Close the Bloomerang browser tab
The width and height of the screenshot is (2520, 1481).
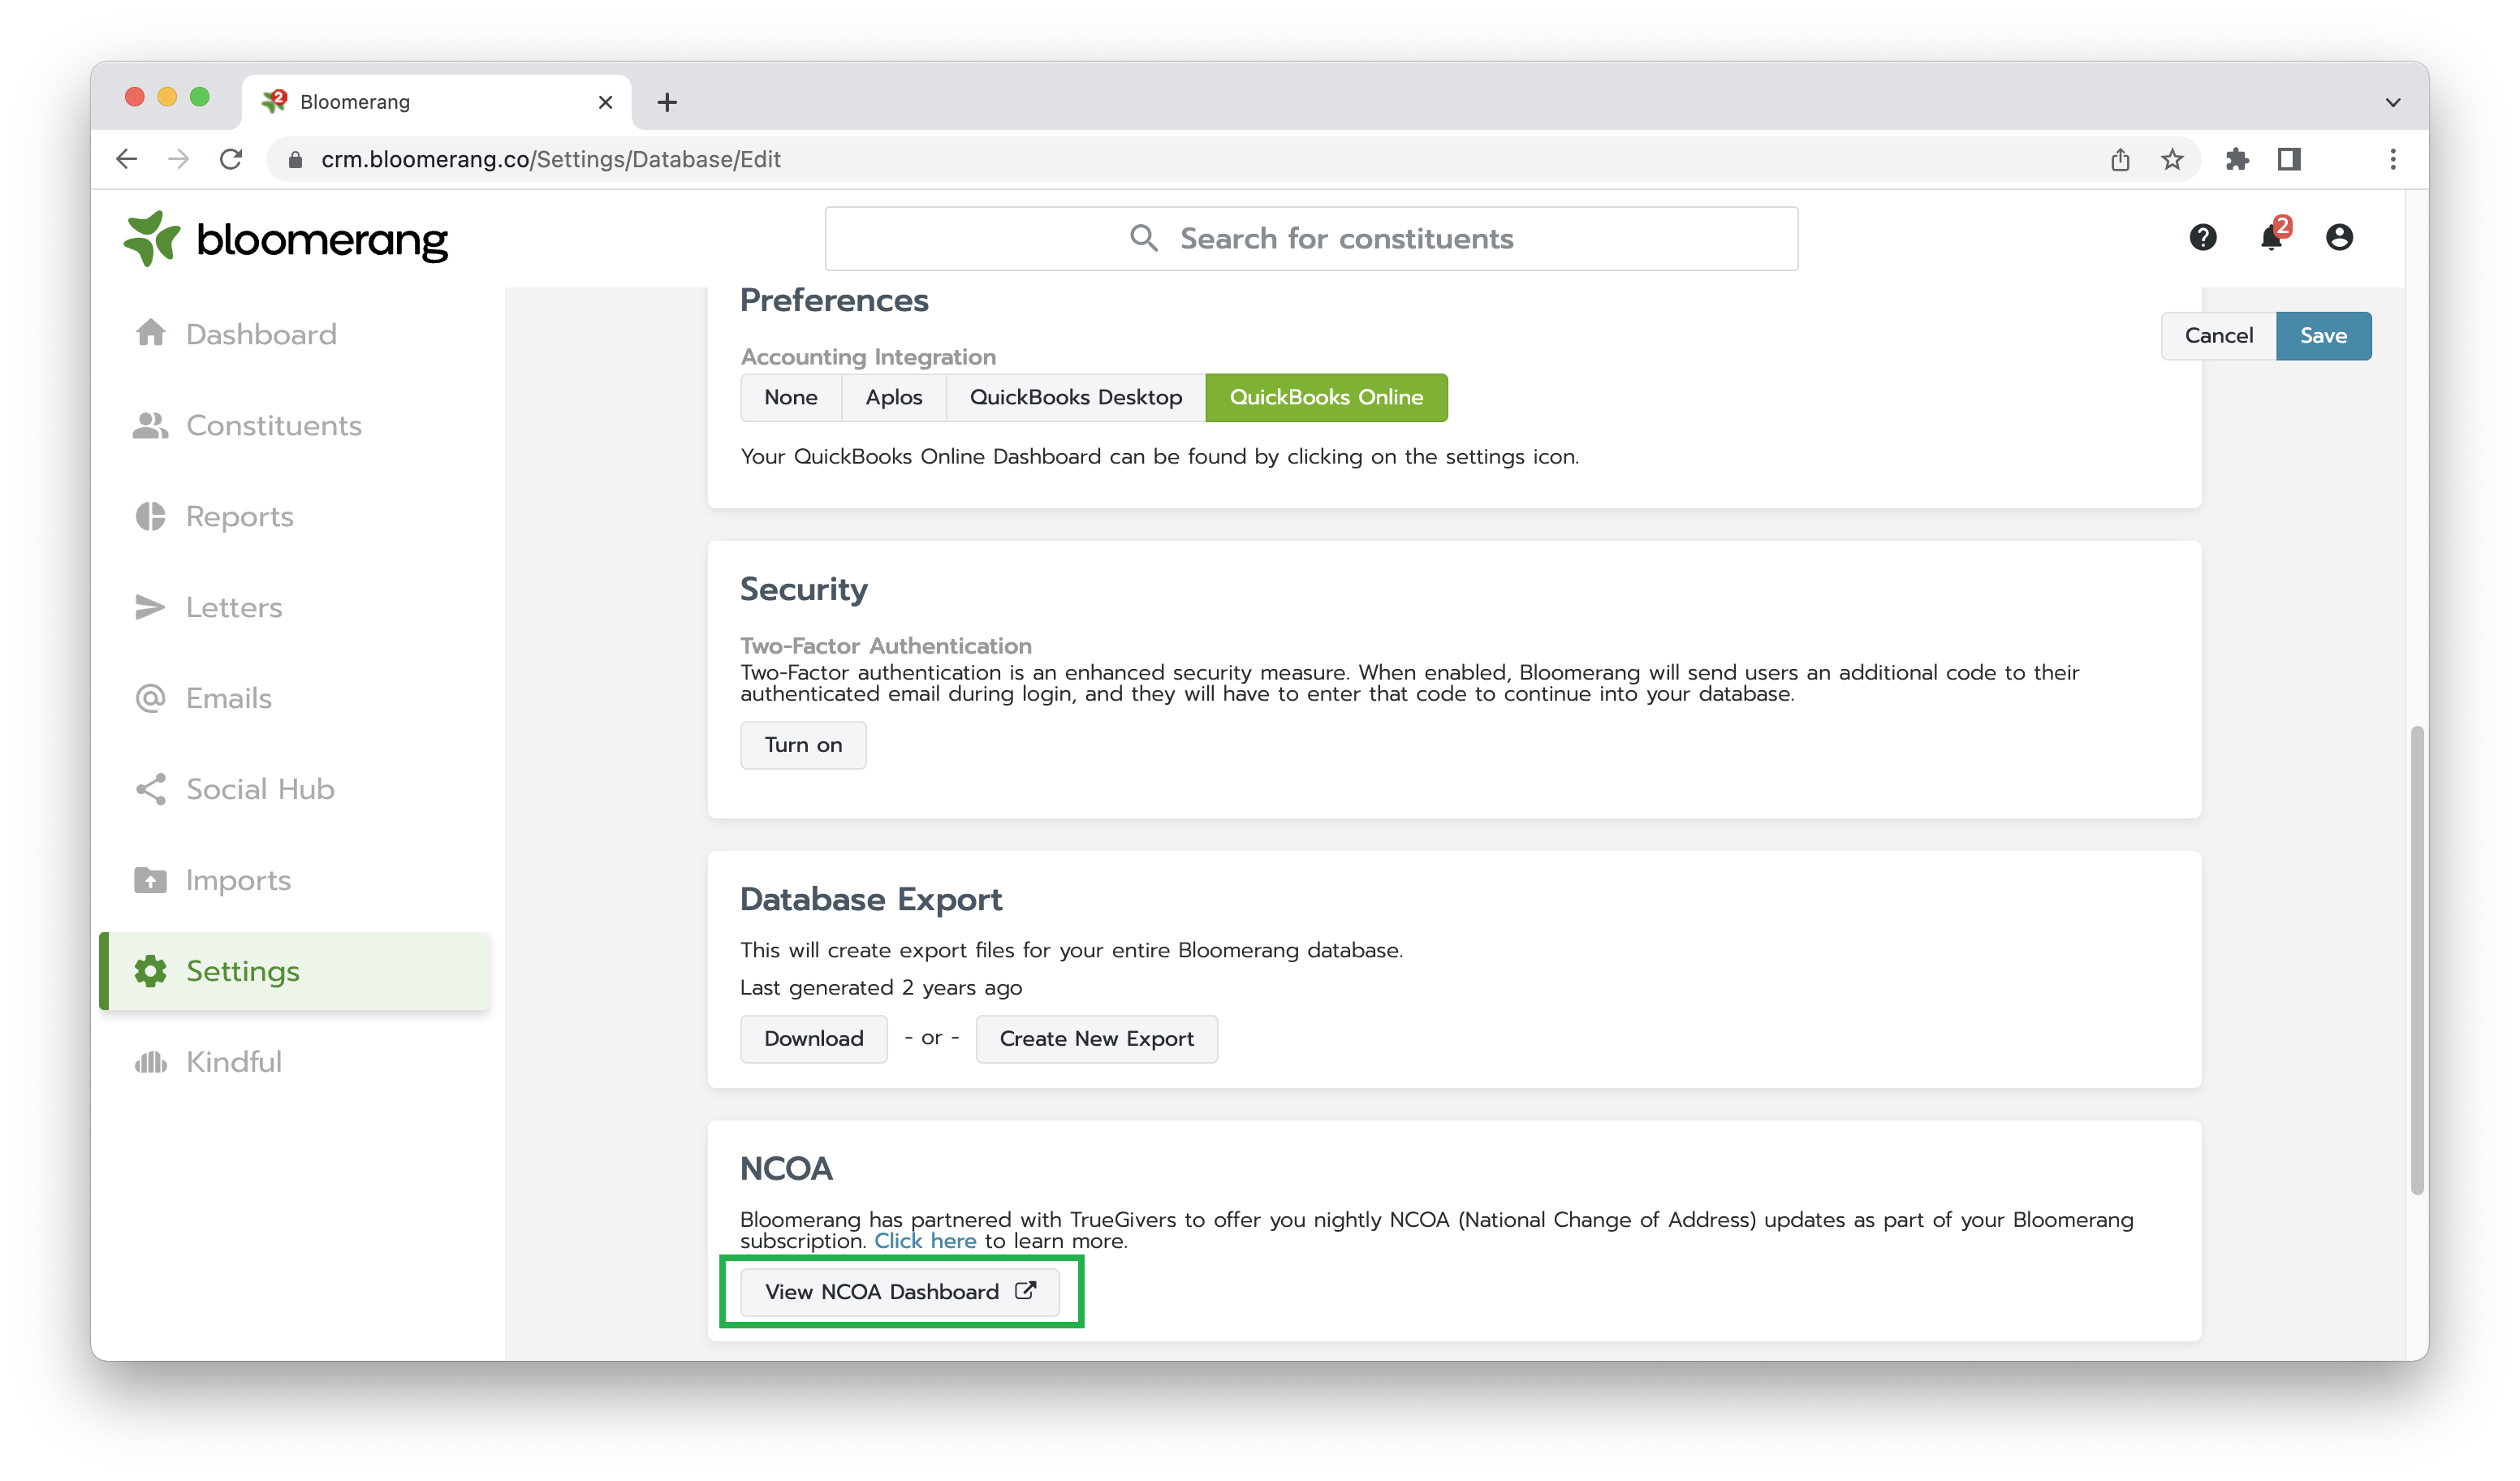605,102
